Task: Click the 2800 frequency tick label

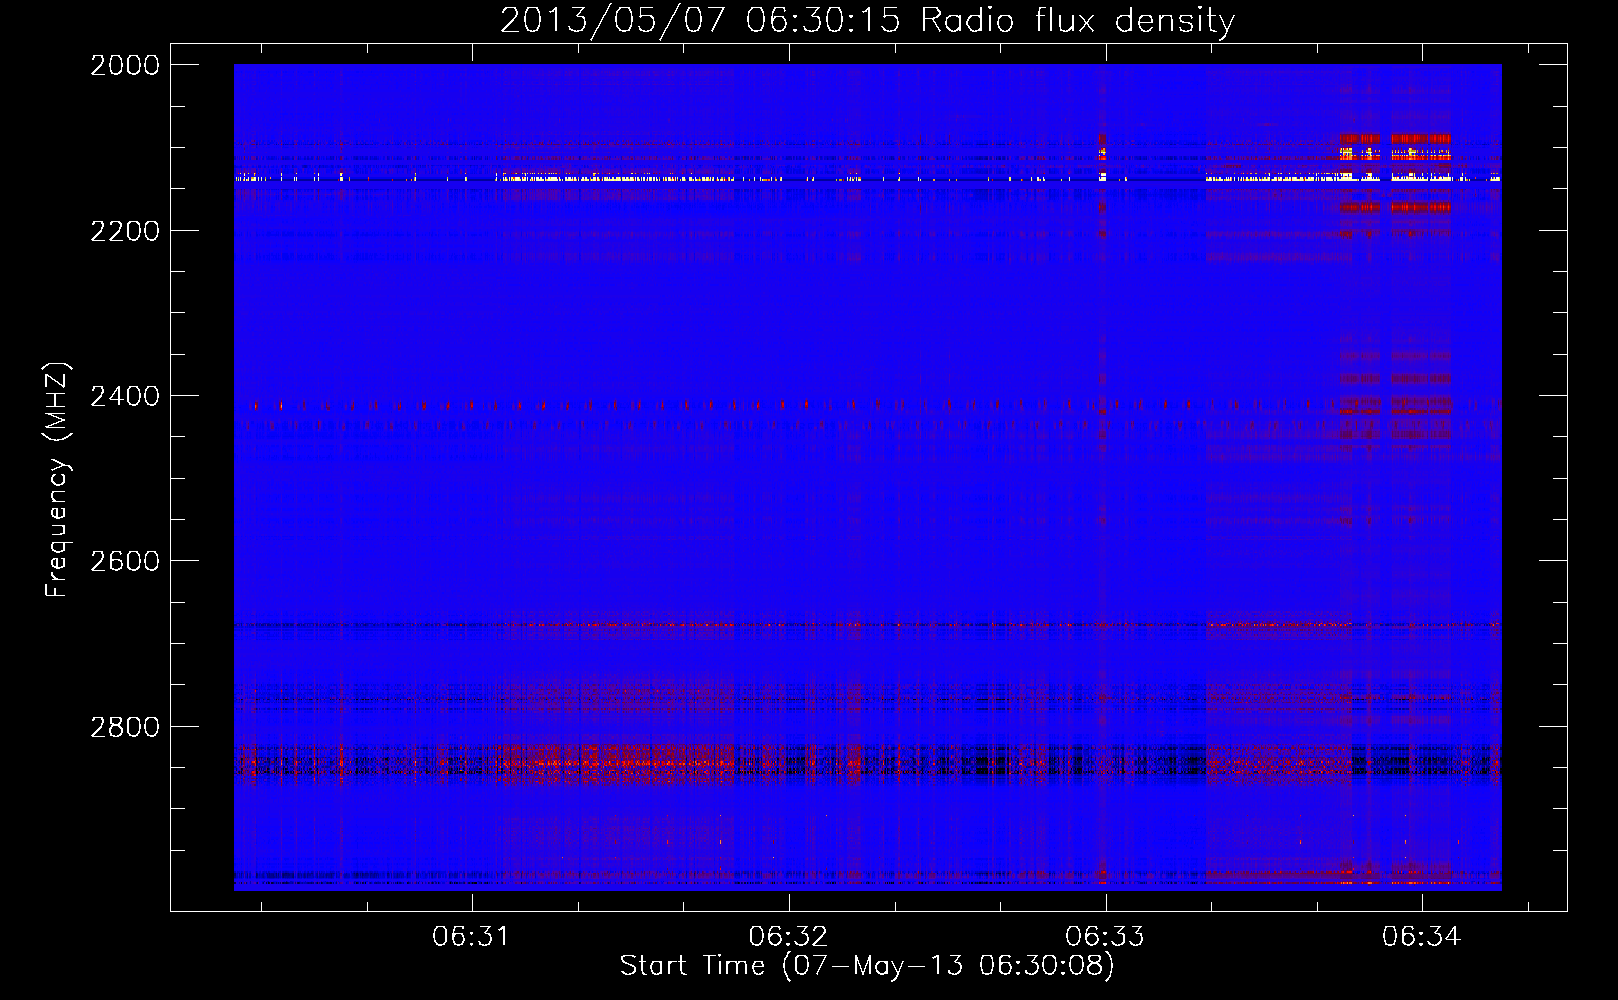Action: pos(125,727)
